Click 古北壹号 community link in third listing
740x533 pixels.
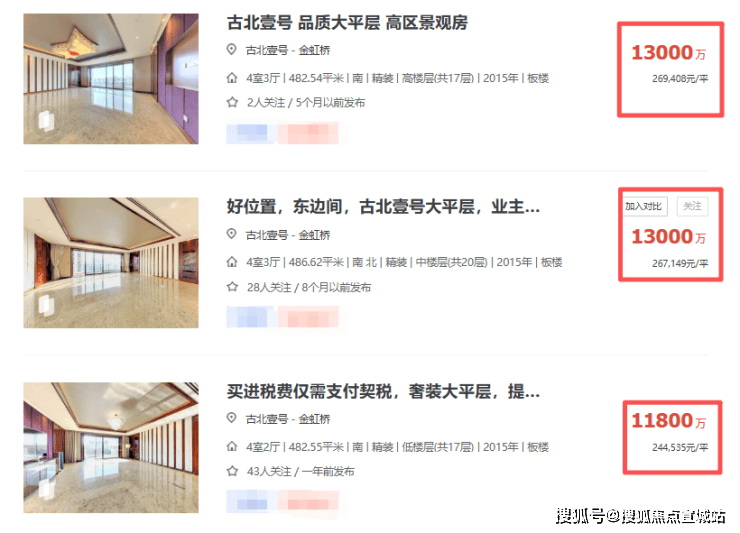pyautogui.click(x=267, y=419)
